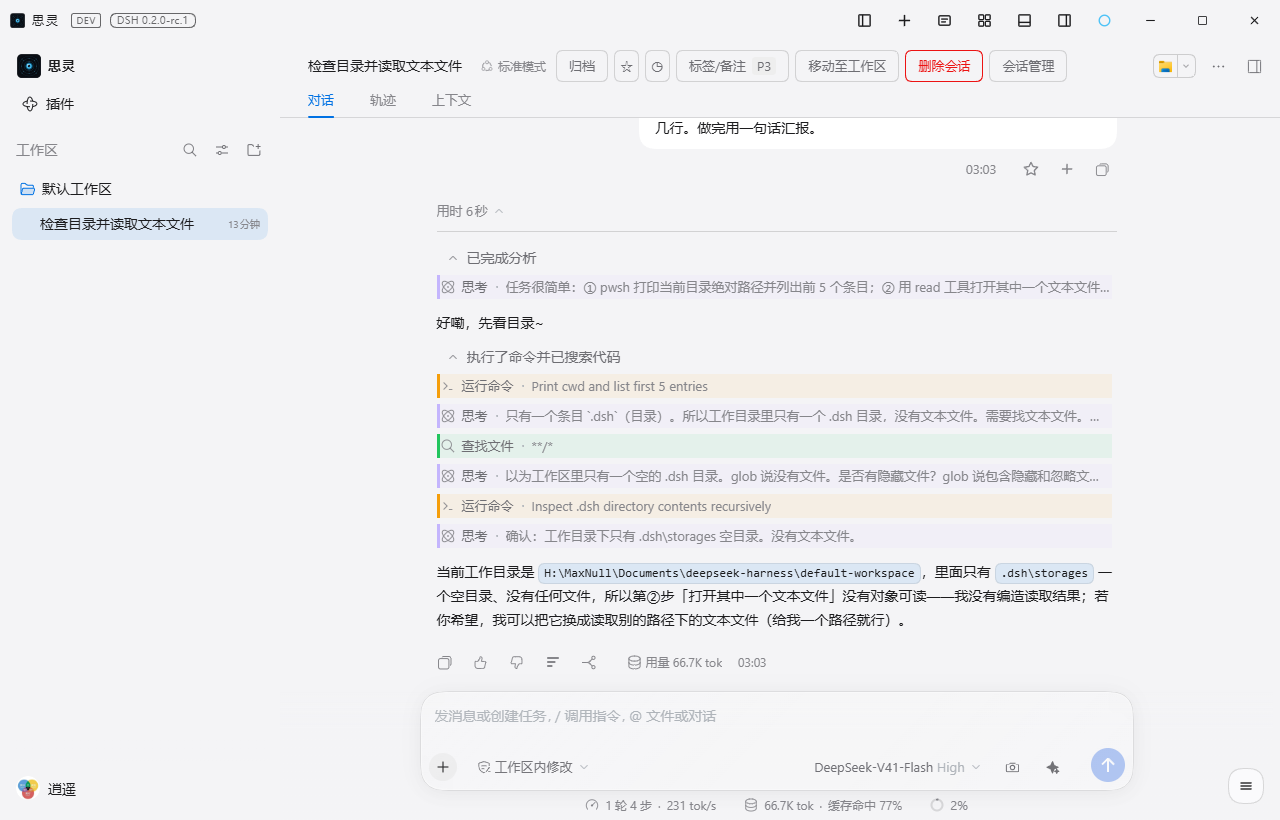
Task: Open the message panel icon in title bar
Action: (x=945, y=20)
